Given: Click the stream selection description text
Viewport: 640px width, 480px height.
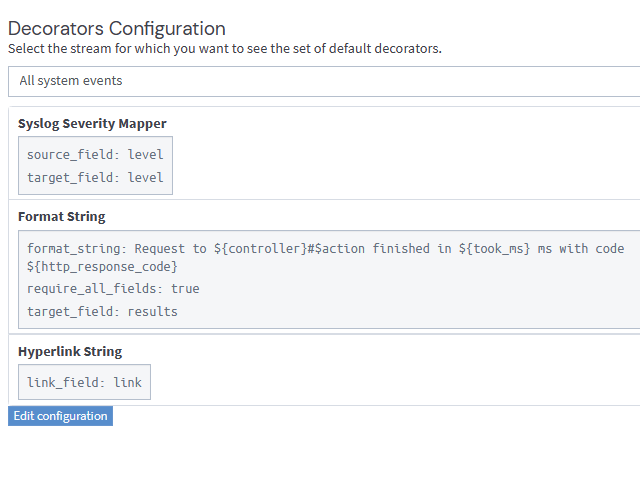Looking at the screenshot, I should pyautogui.click(x=224, y=48).
